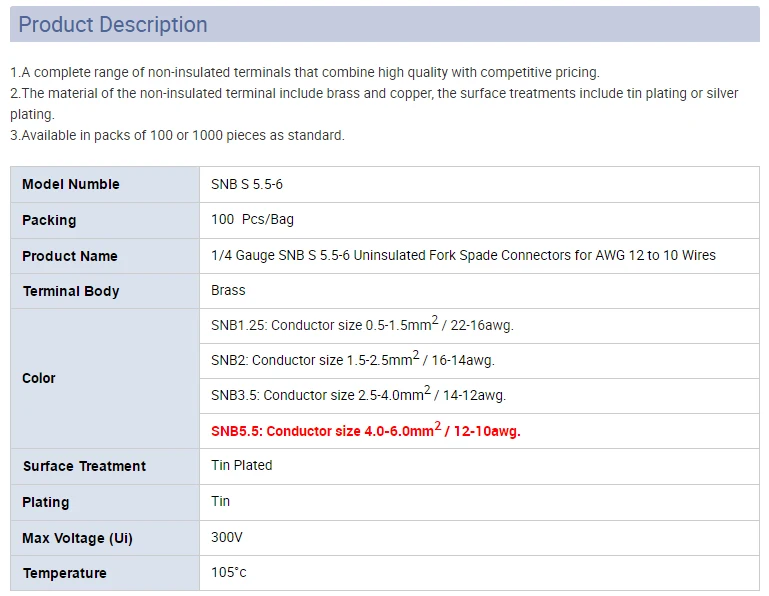Click the 'Product Name' row label
The image size is (769, 596).
click(x=70, y=256)
